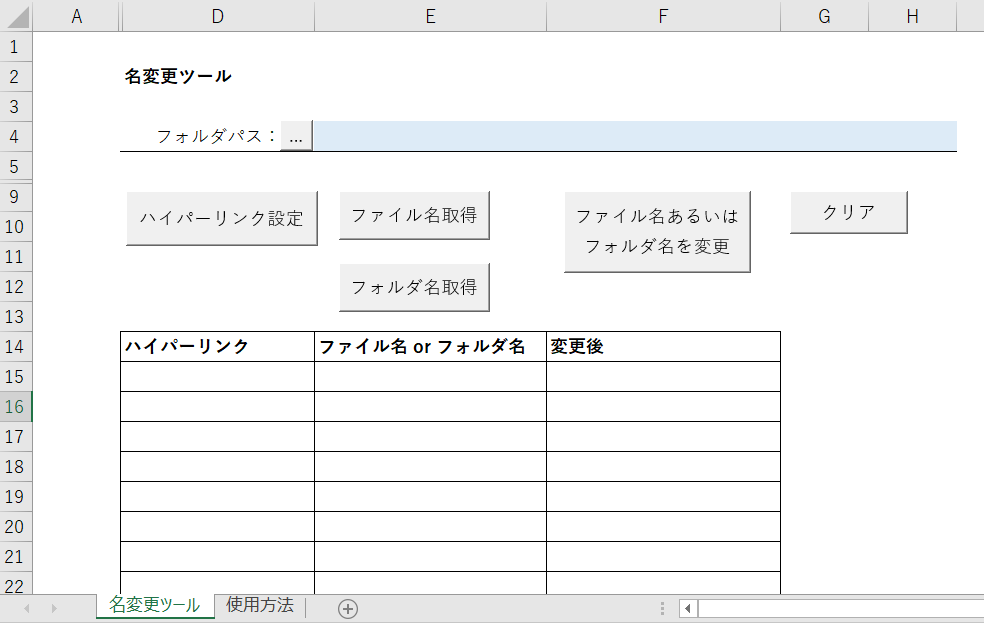The width and height of the screenshot is (984, 623).
Task: Click the select-all corner triangle
Action: (17, 16)
